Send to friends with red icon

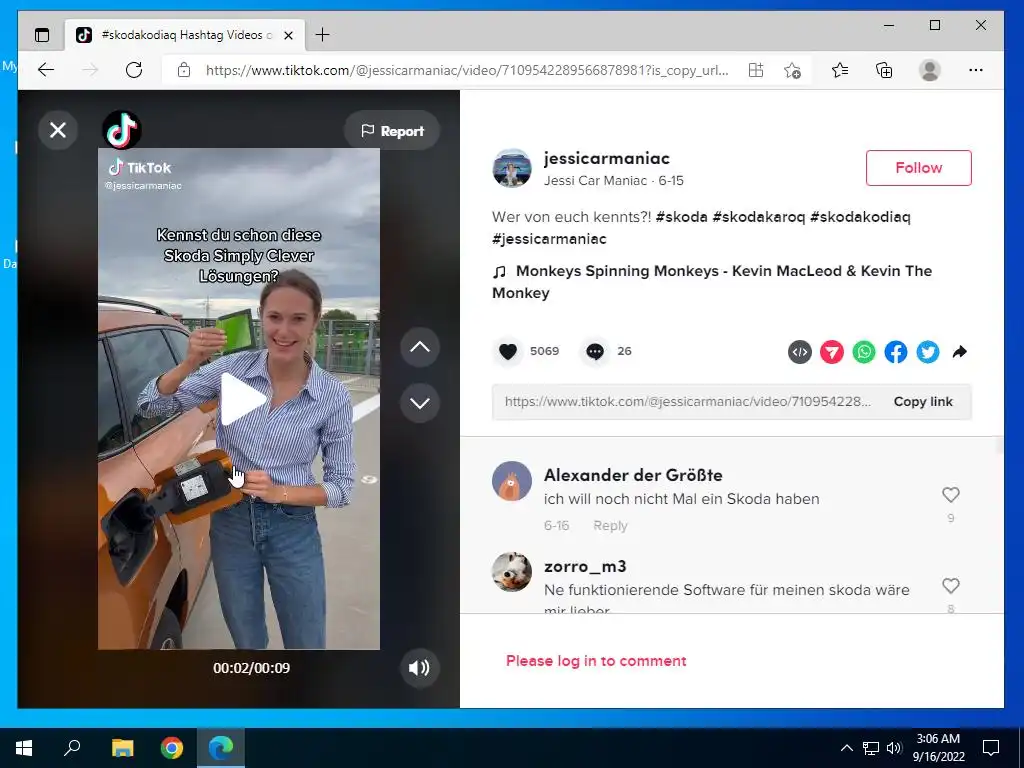[x=831, y=352]
